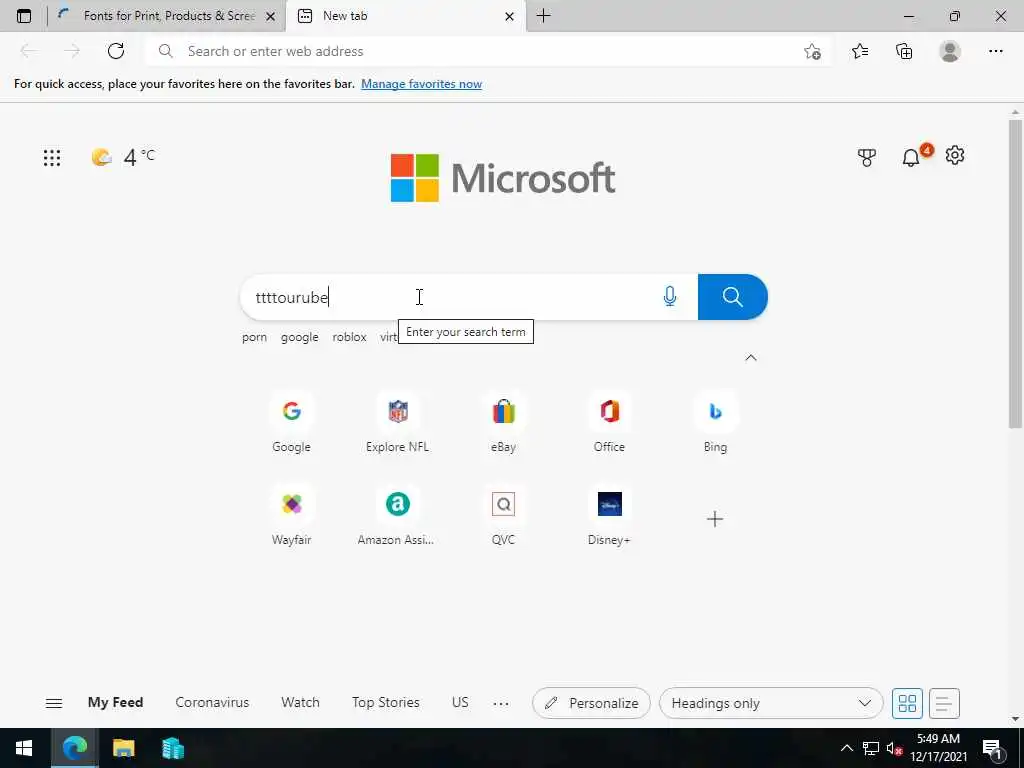Screen dimensions: 1024x768
Task: Select the Watch feed tab
Action: coord(300,702)
